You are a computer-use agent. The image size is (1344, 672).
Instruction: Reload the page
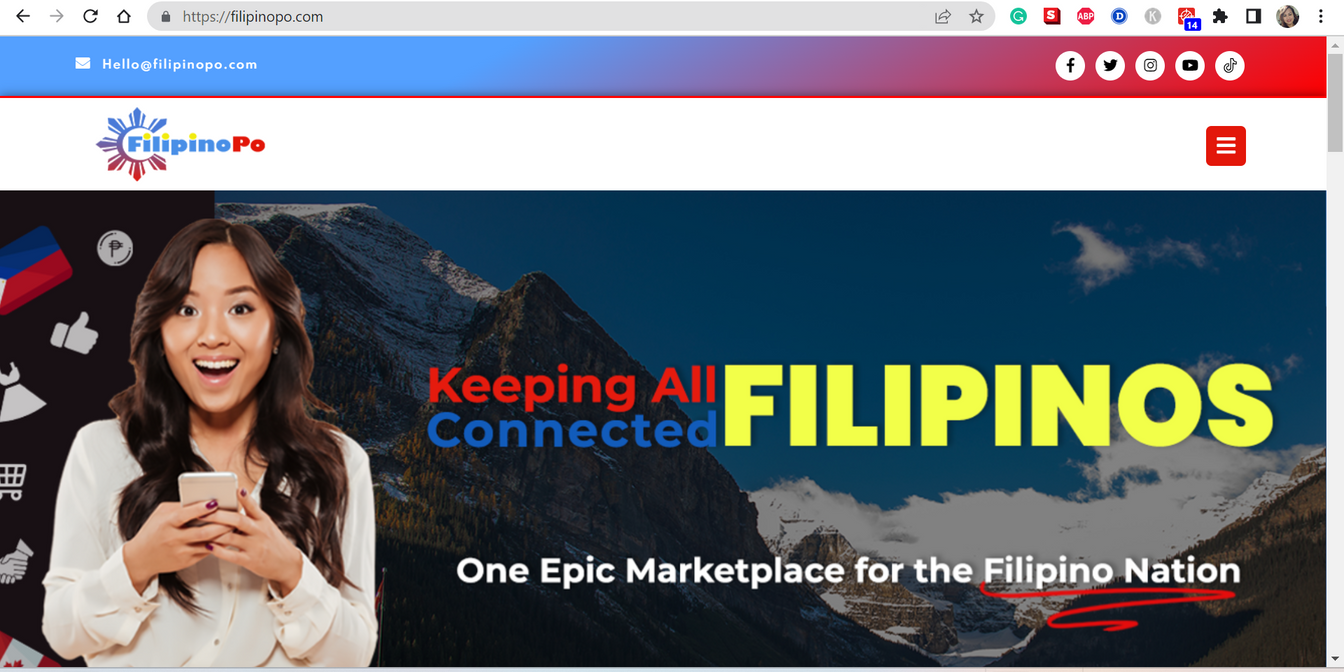90,16
